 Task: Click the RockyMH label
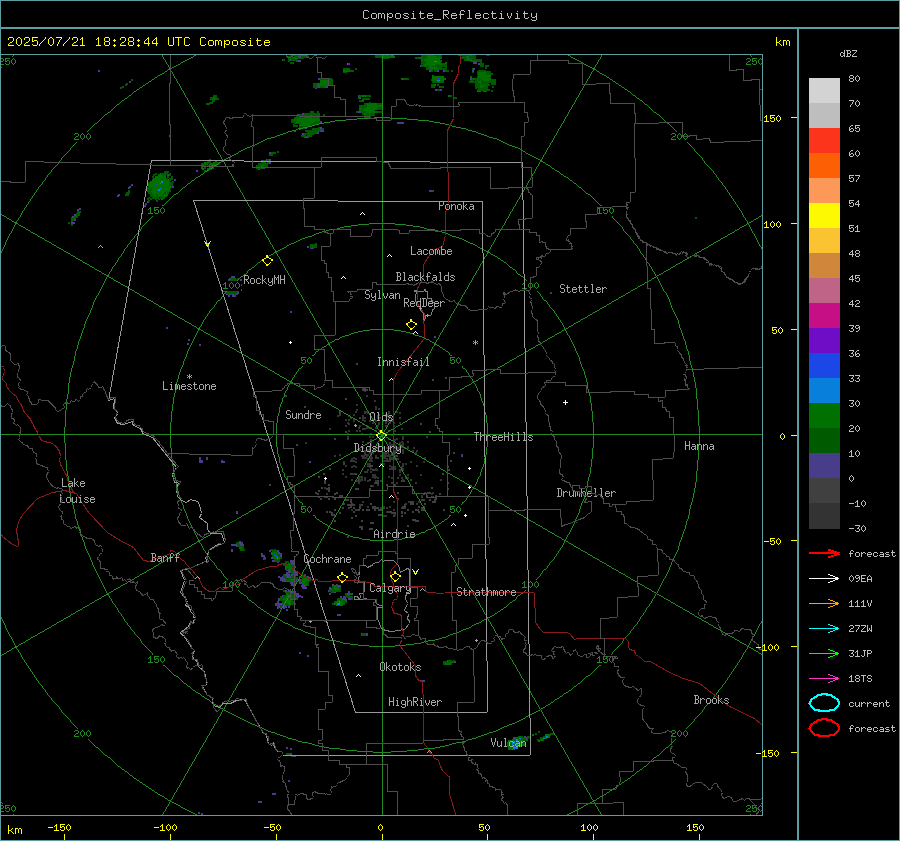[264, 280]
